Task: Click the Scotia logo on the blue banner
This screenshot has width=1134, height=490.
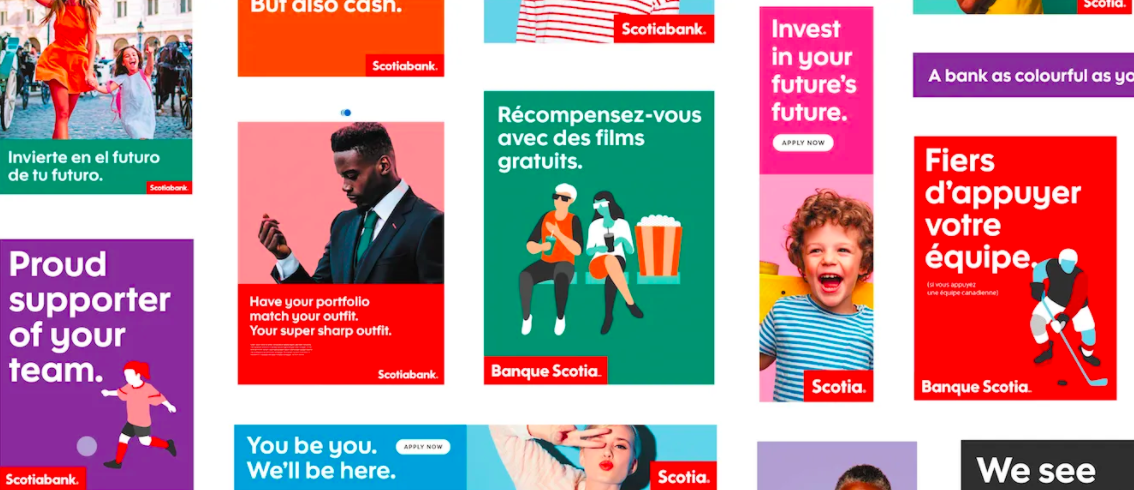Action: (x=683, y=476)
